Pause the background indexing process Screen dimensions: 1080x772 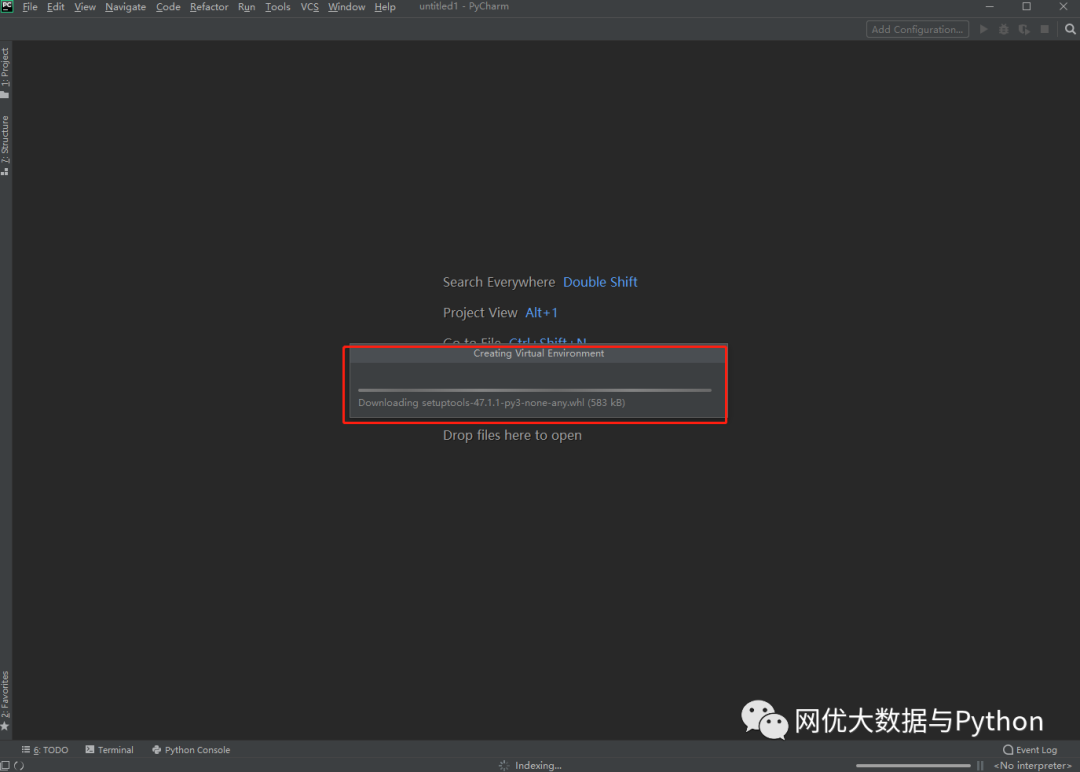(980, 765)
